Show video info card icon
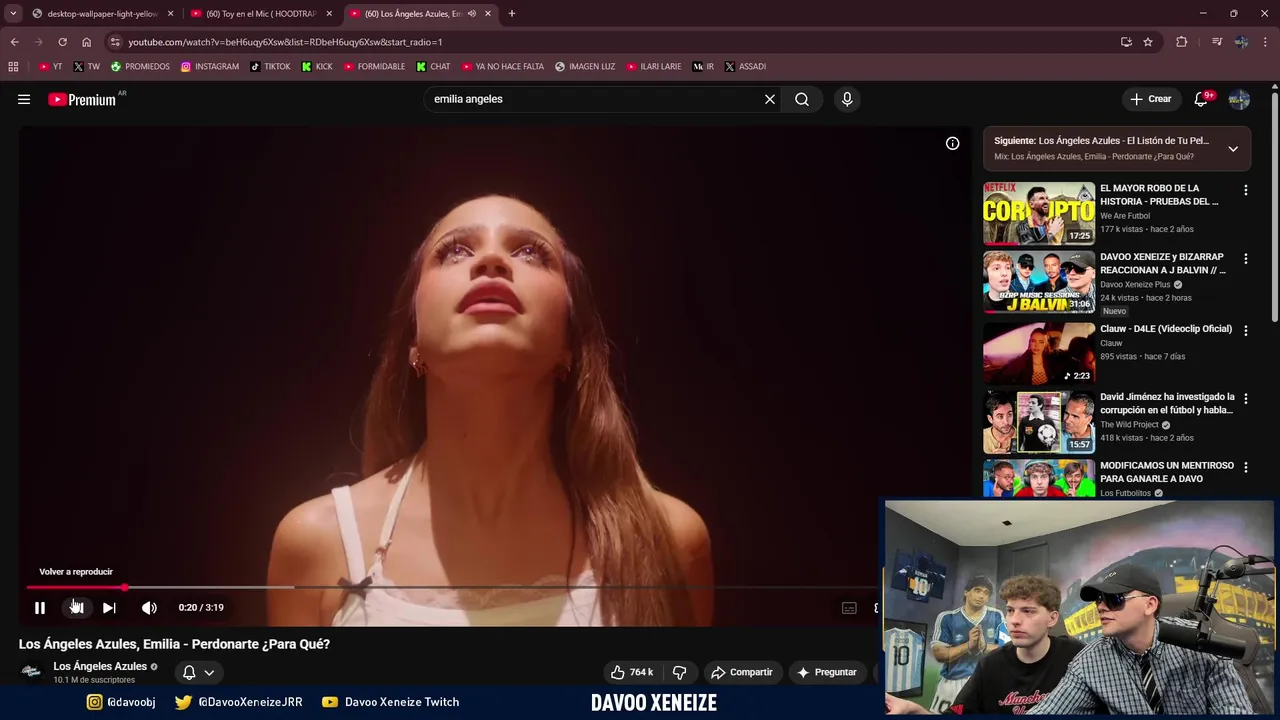1280x720 pixels. click(953, 143)
